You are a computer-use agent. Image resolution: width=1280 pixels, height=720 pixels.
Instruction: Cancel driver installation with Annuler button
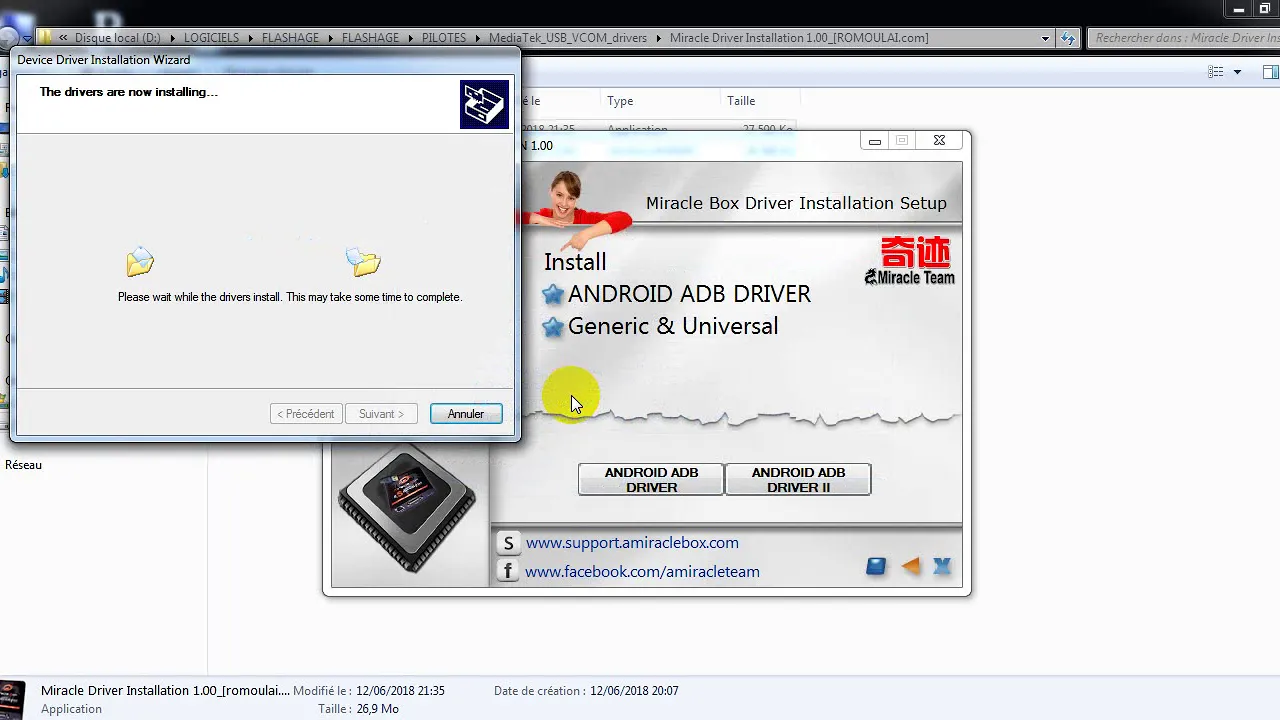point(466,414)
